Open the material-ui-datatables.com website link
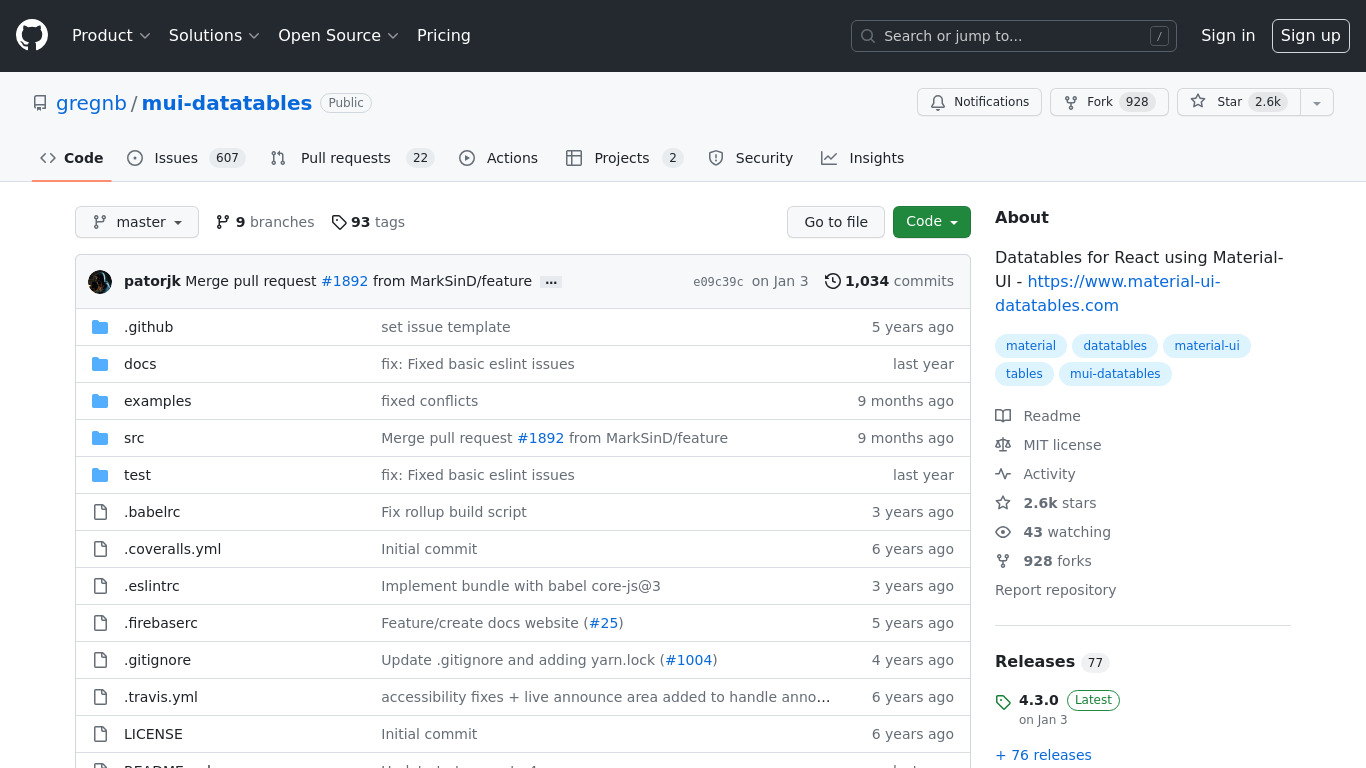1366x768 pixels. pyautogui.click(x=1108, y=294)
